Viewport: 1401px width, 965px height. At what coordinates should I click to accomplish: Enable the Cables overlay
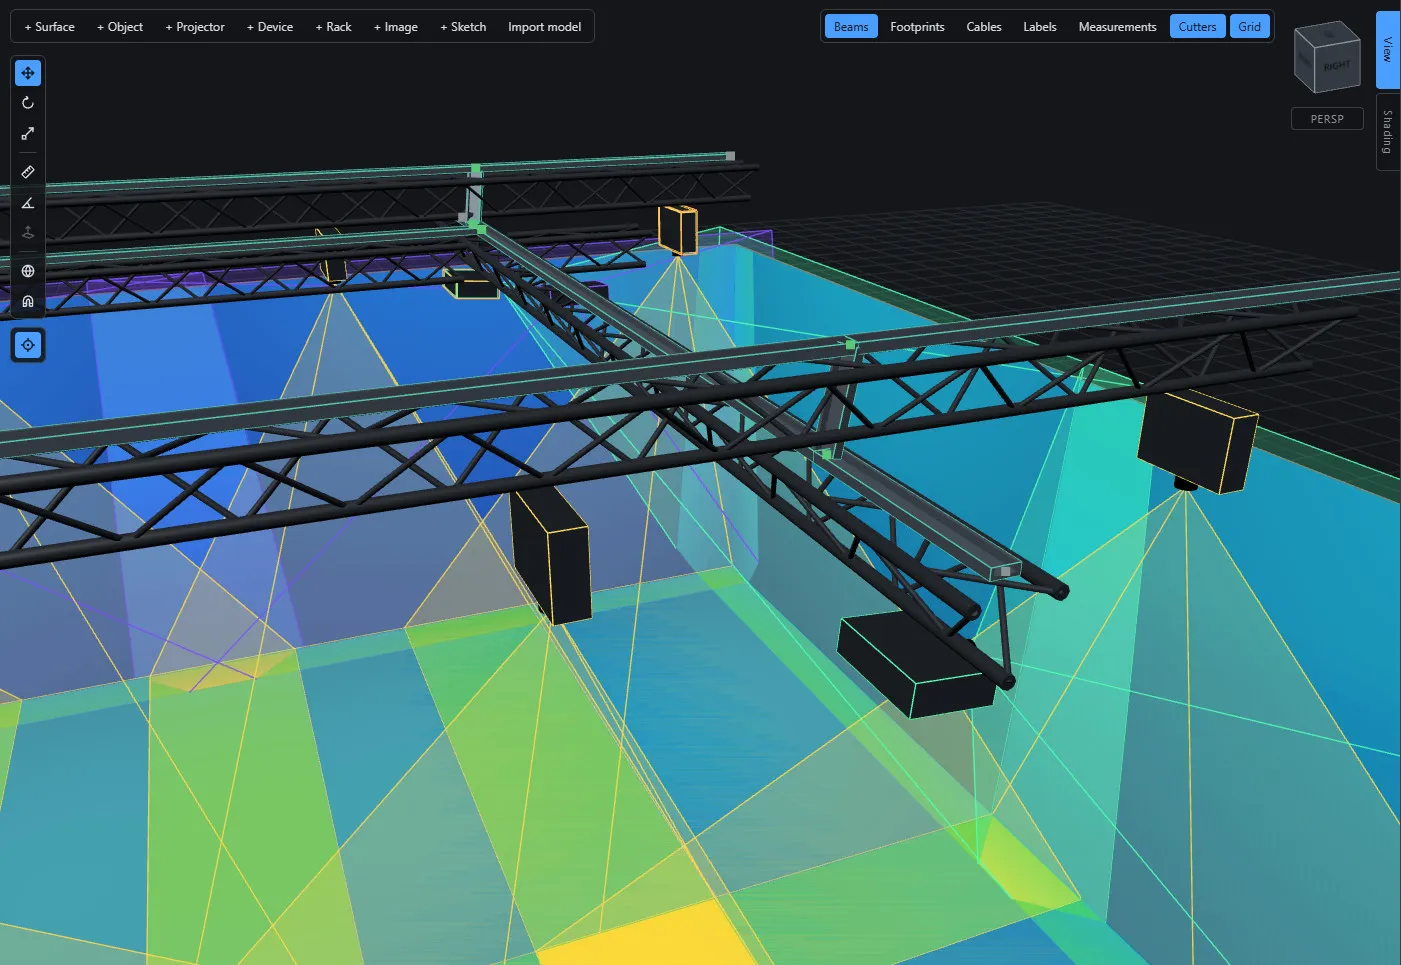click(x=984, y=27)
